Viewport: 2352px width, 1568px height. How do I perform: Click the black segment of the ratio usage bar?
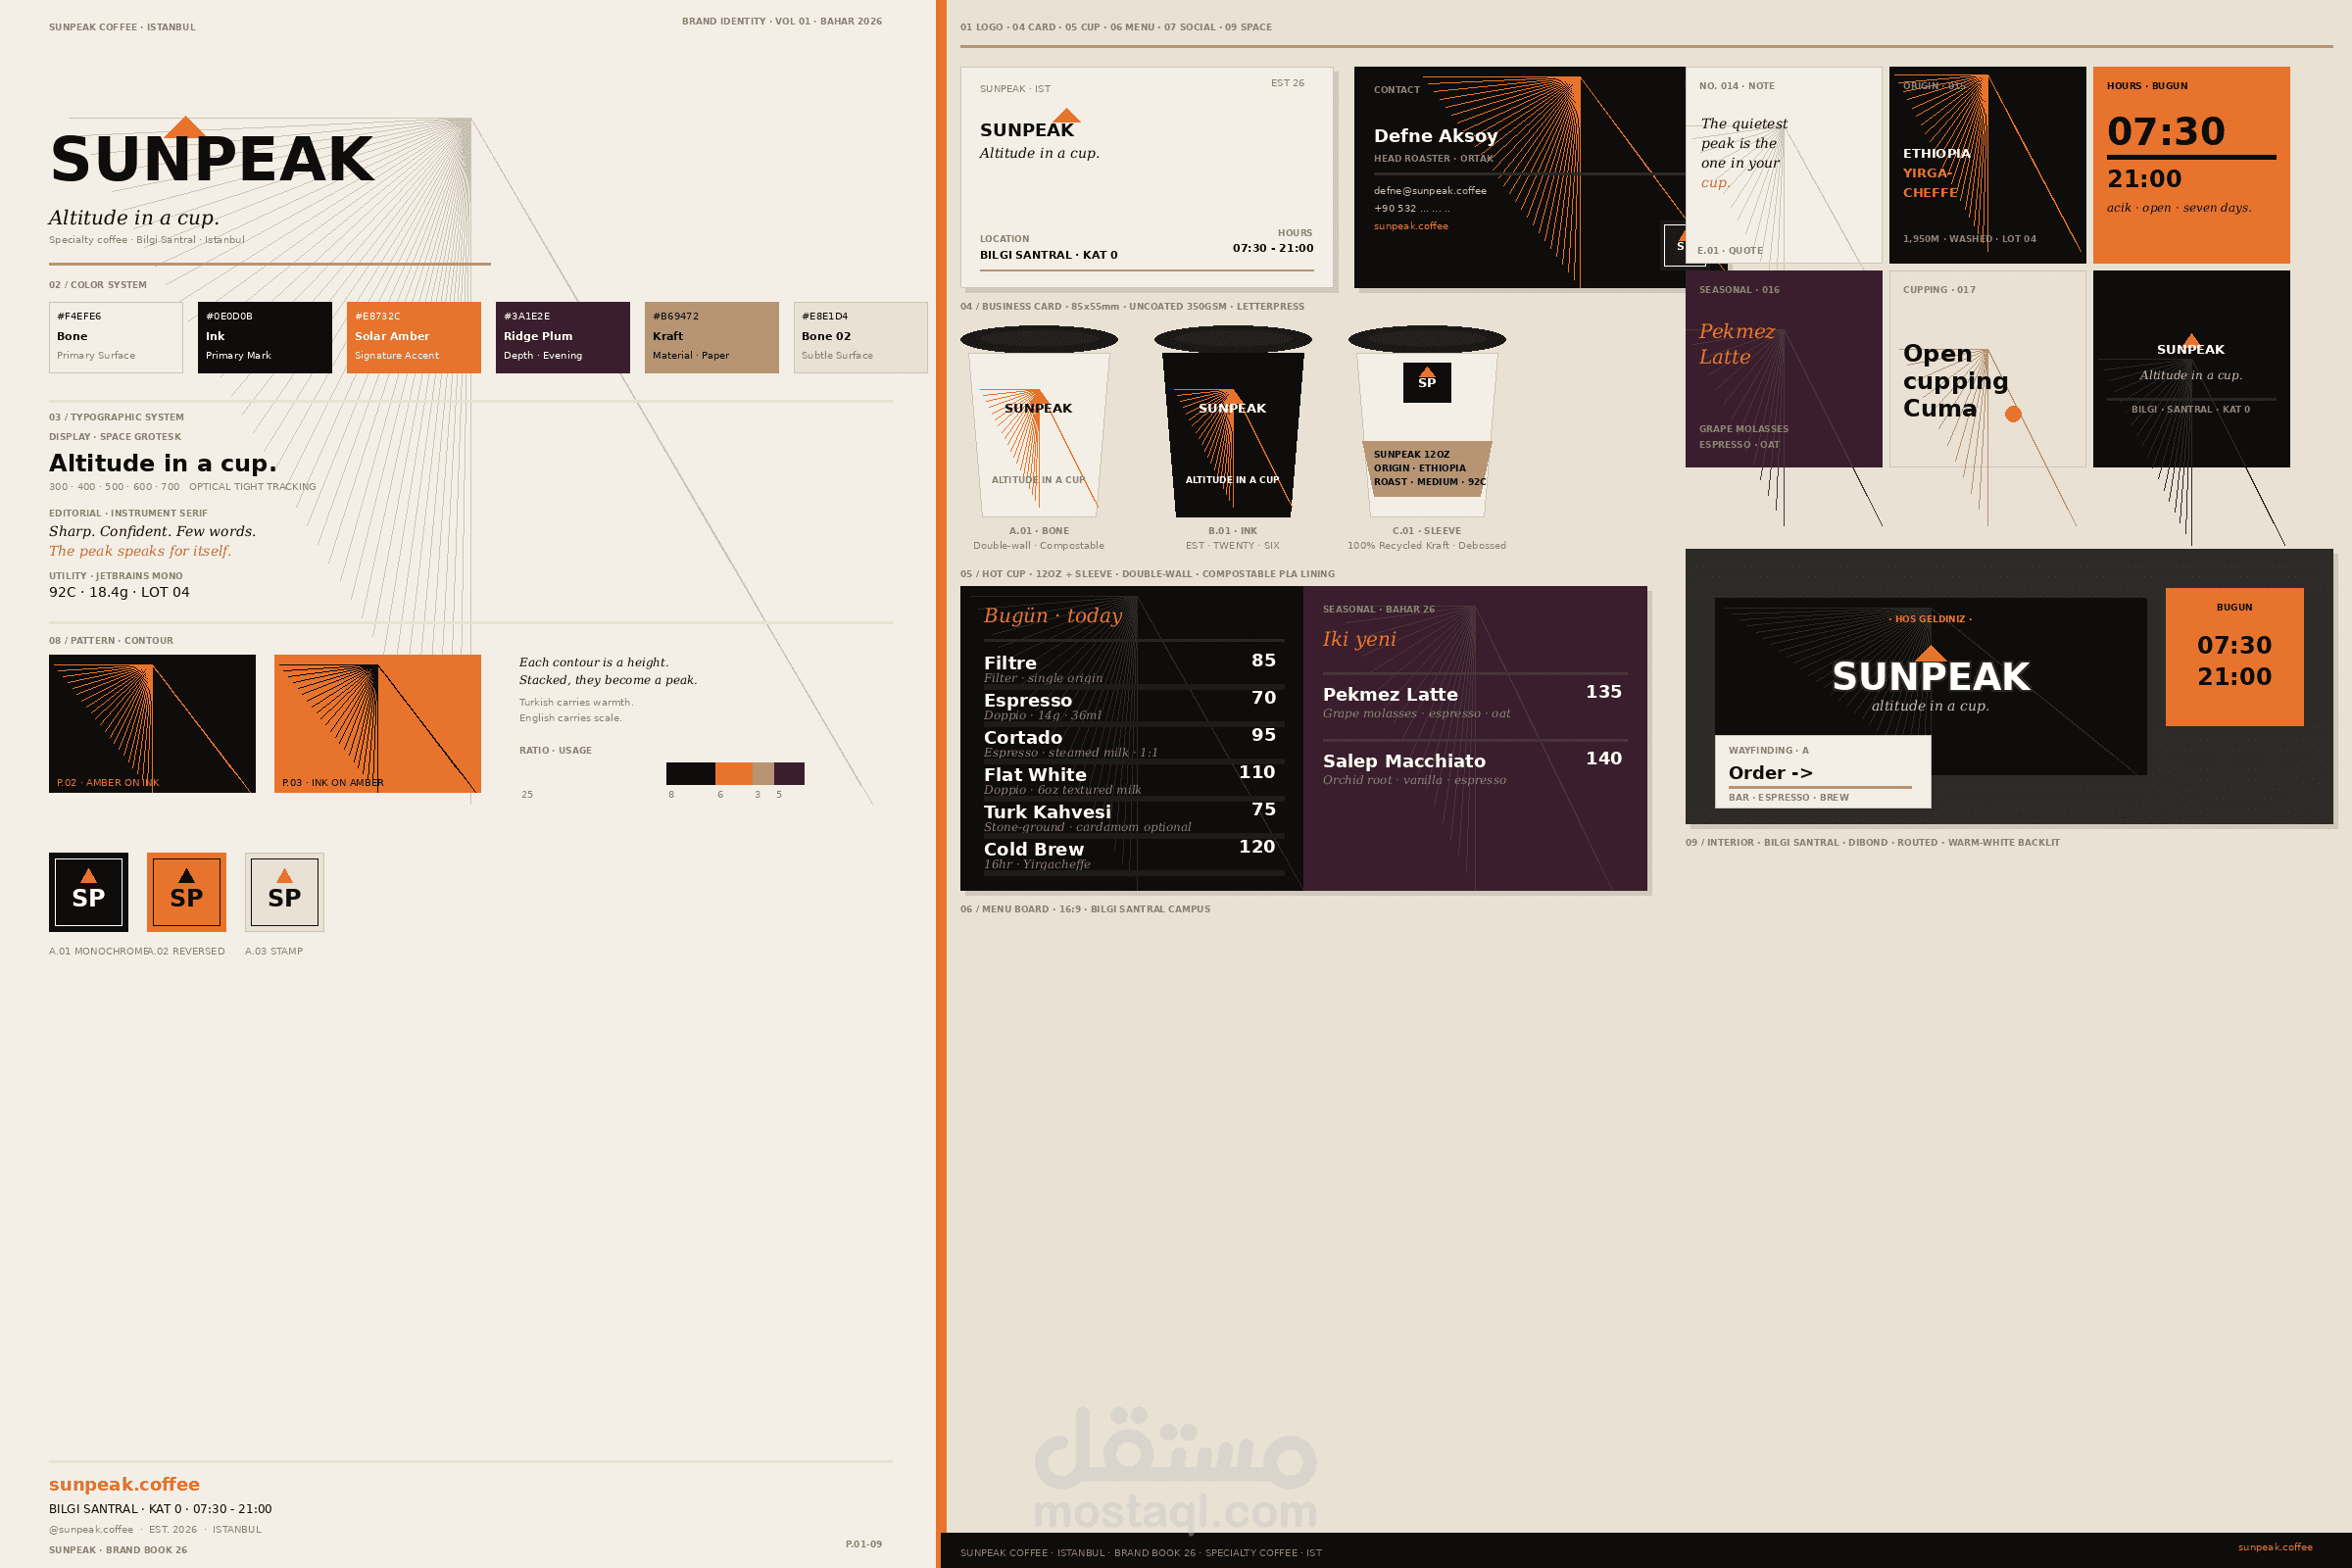tap(691, 773)
